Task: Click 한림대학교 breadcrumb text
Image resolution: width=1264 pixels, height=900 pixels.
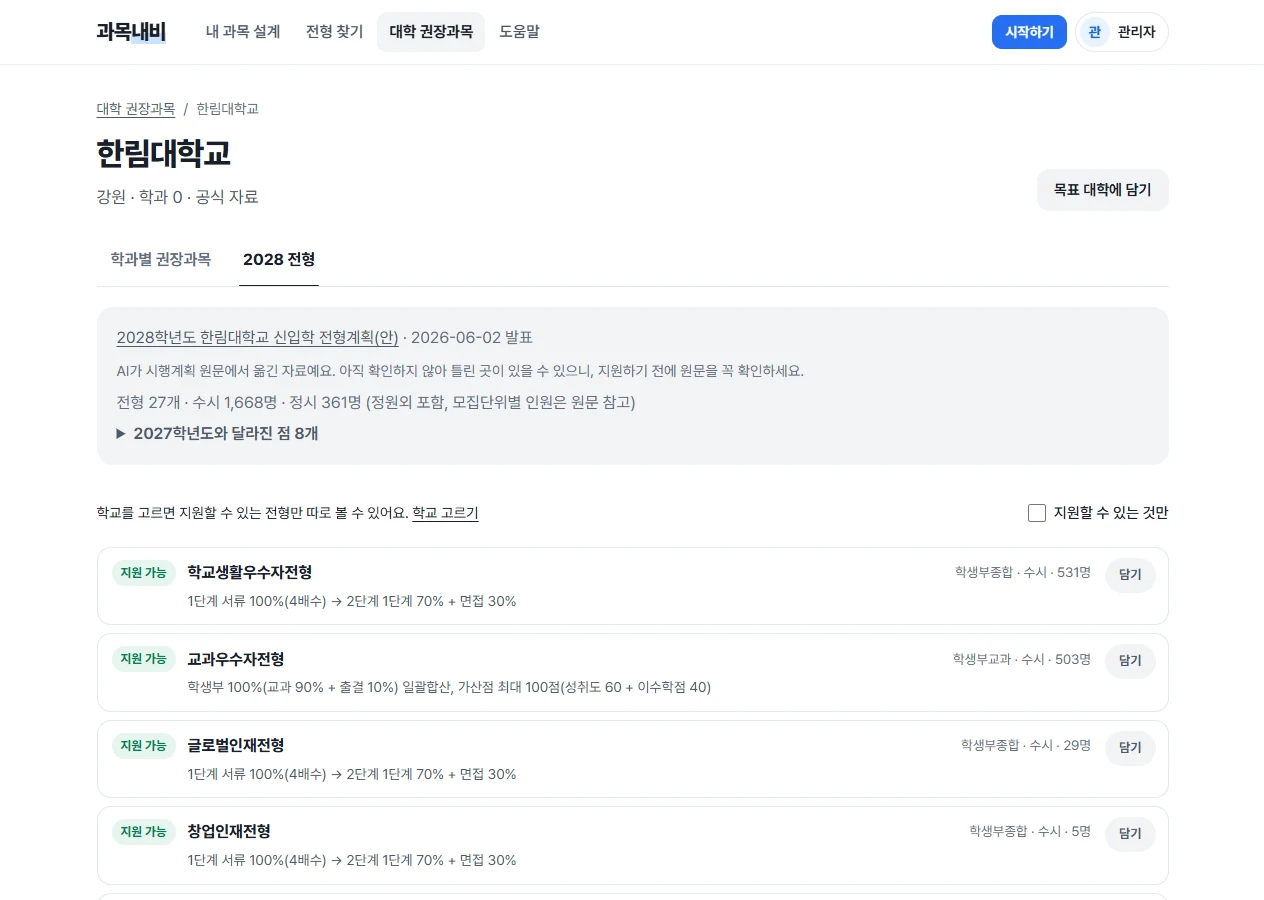Action: (228, 109)
